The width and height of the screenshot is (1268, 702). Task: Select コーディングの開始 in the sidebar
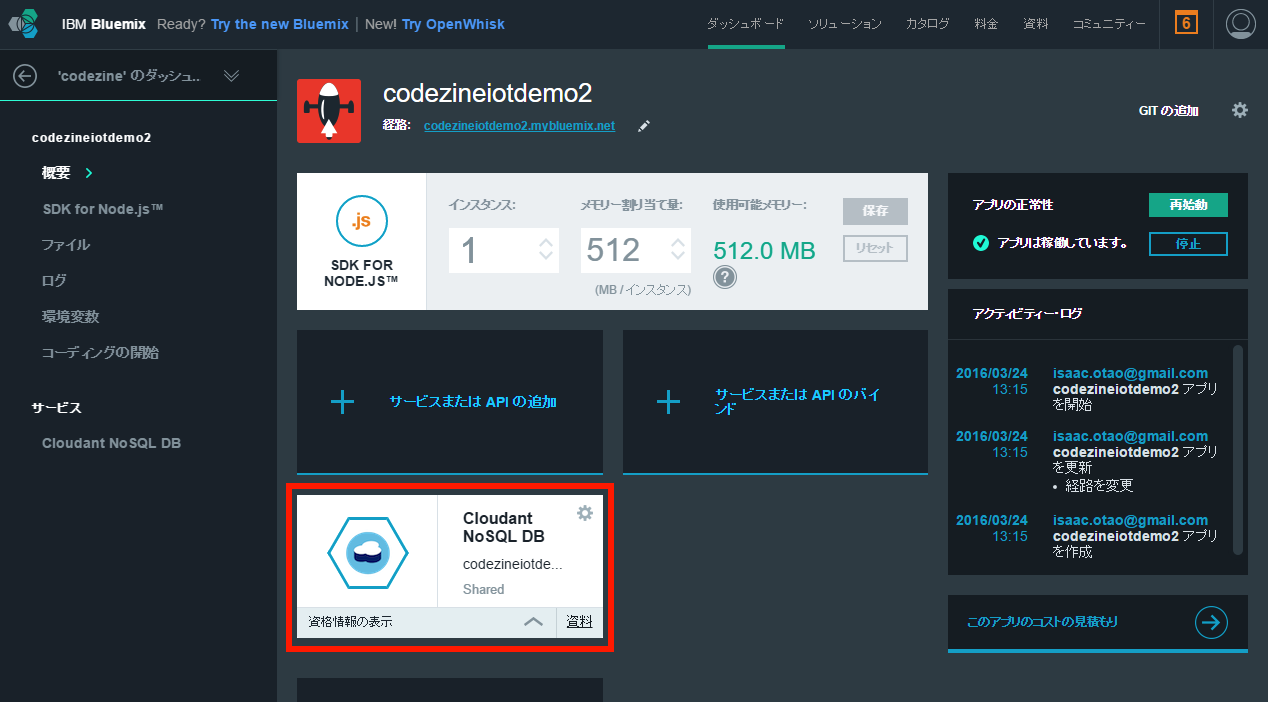pos(100,353)
